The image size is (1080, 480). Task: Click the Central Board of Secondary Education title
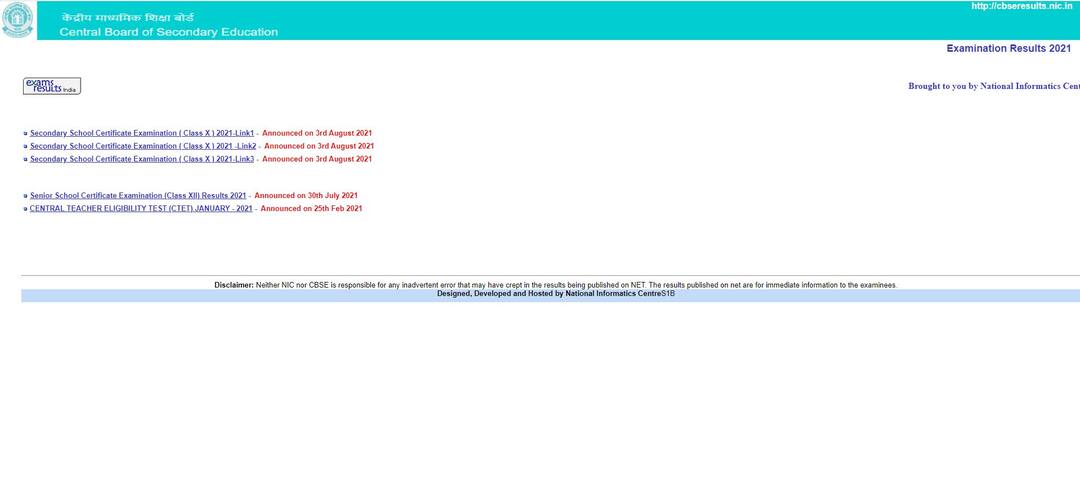coord(168,32)
